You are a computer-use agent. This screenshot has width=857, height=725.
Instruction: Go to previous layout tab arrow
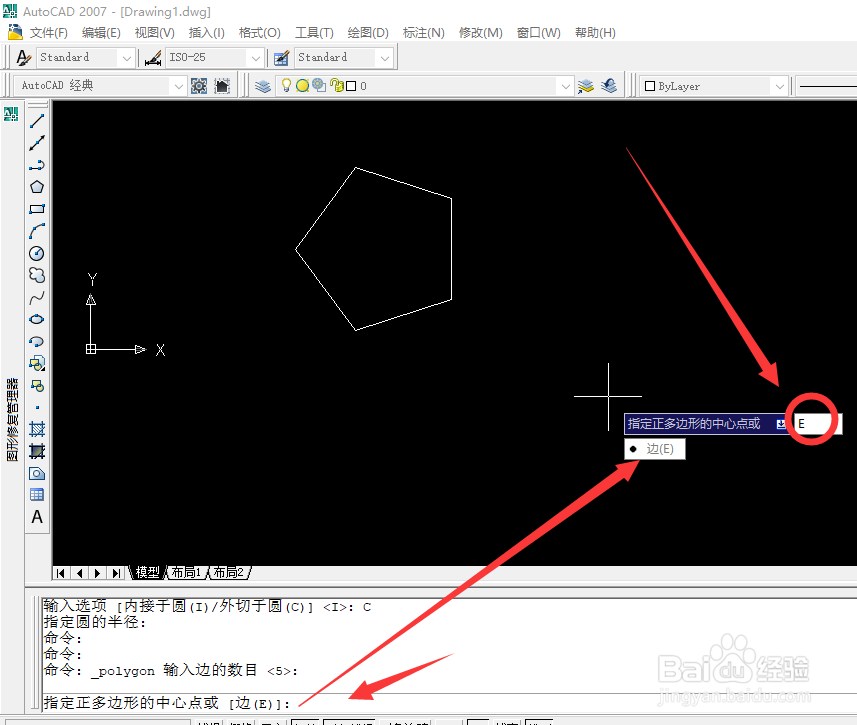coord(80,573)
